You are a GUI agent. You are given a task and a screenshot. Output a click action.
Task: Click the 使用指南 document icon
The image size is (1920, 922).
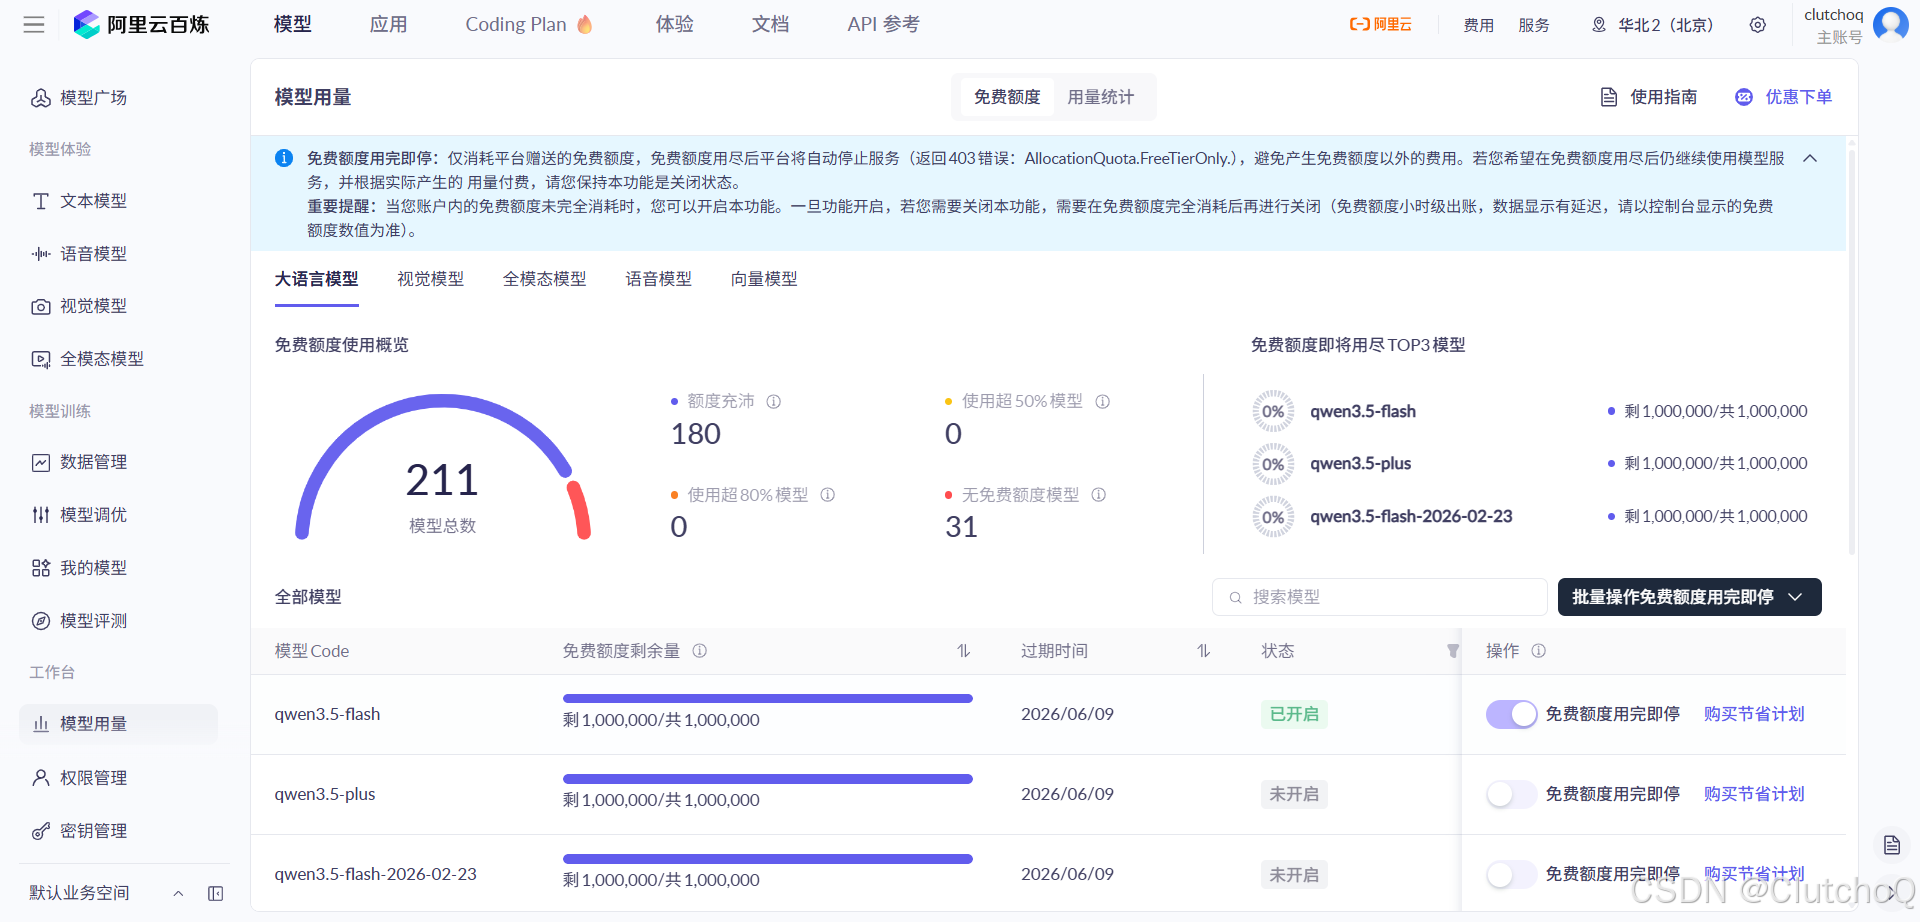pyautogui.click(x=1609, y=97)
